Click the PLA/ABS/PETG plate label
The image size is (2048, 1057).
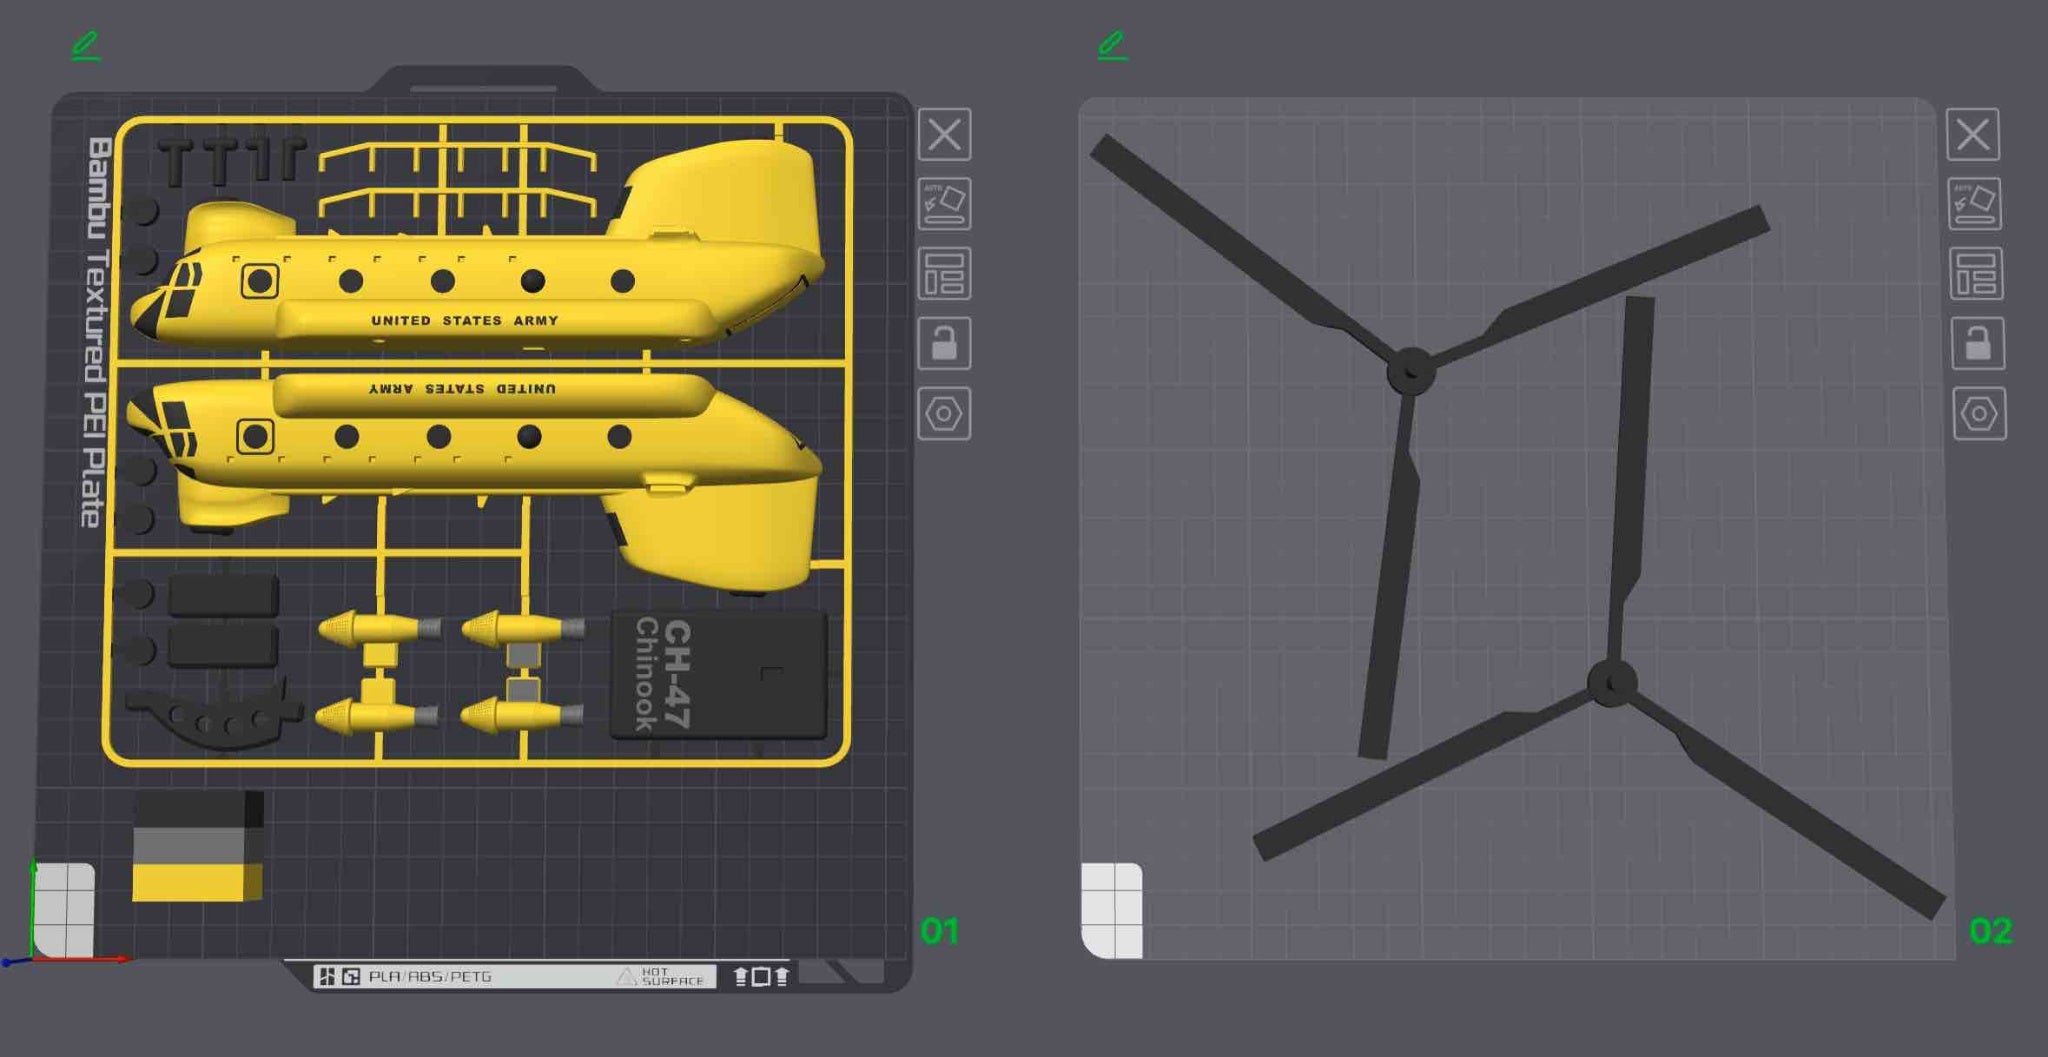click(430, 976)
